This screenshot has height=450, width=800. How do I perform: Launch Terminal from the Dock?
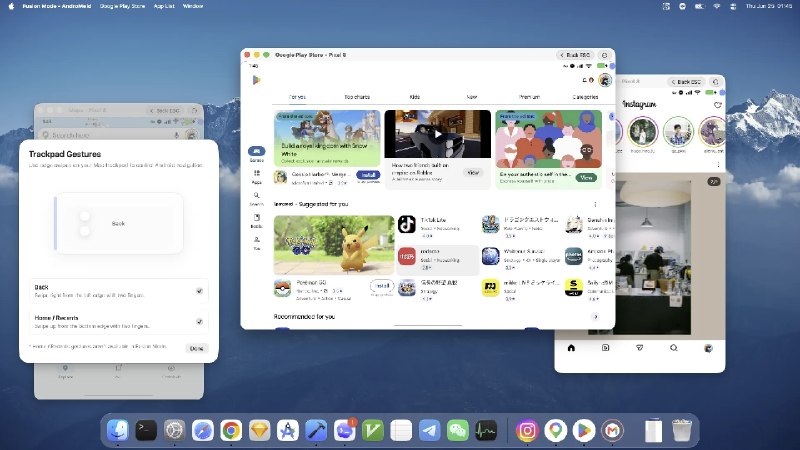point(146,431)
